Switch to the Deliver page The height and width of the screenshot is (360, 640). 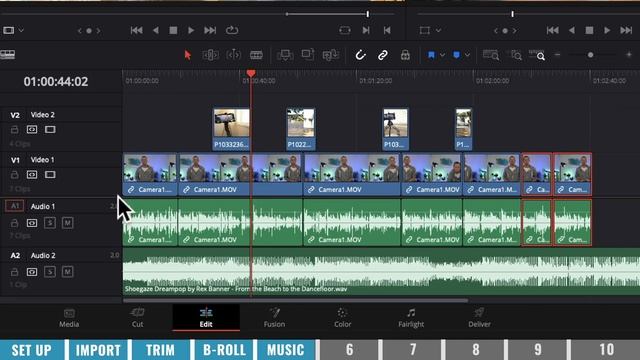(x=479, y=318)
